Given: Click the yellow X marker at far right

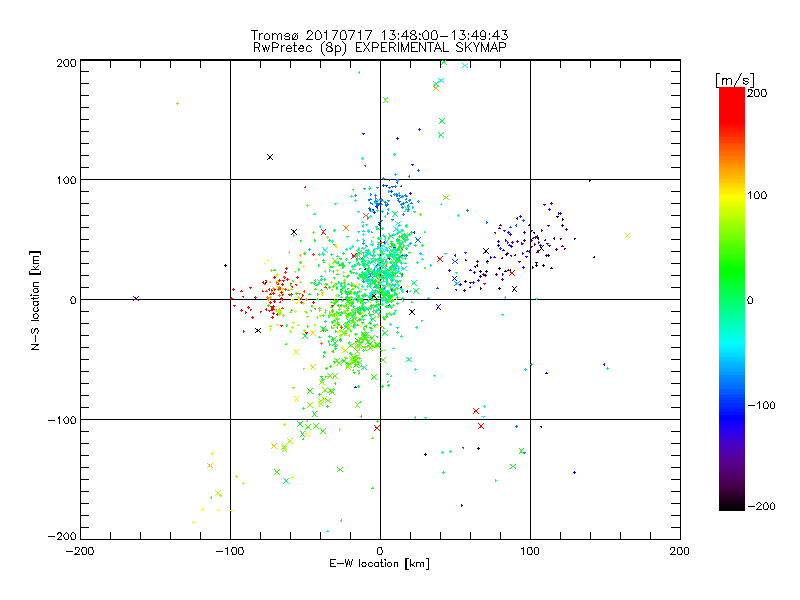Looking at the screenshot, I should [628, 236].
